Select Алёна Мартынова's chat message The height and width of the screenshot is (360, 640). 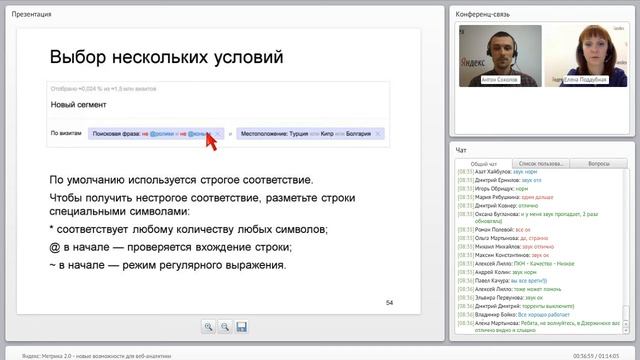[539, 326]
